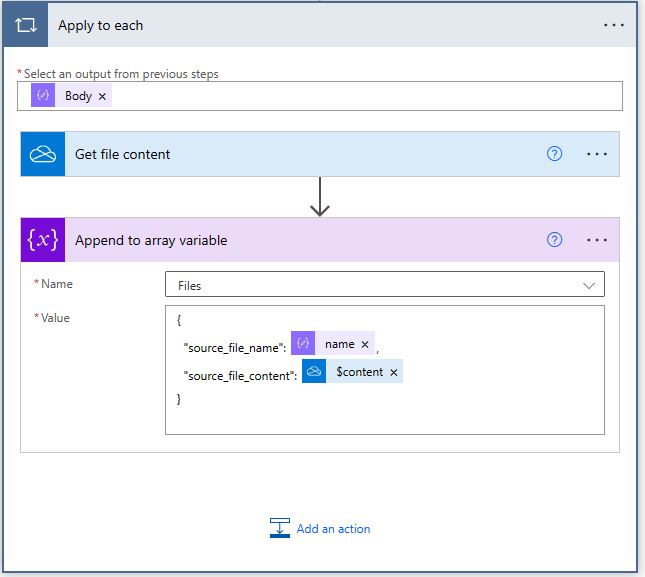Click the Select an output input field
Viewport: 645px width, 577px height.
360,96
